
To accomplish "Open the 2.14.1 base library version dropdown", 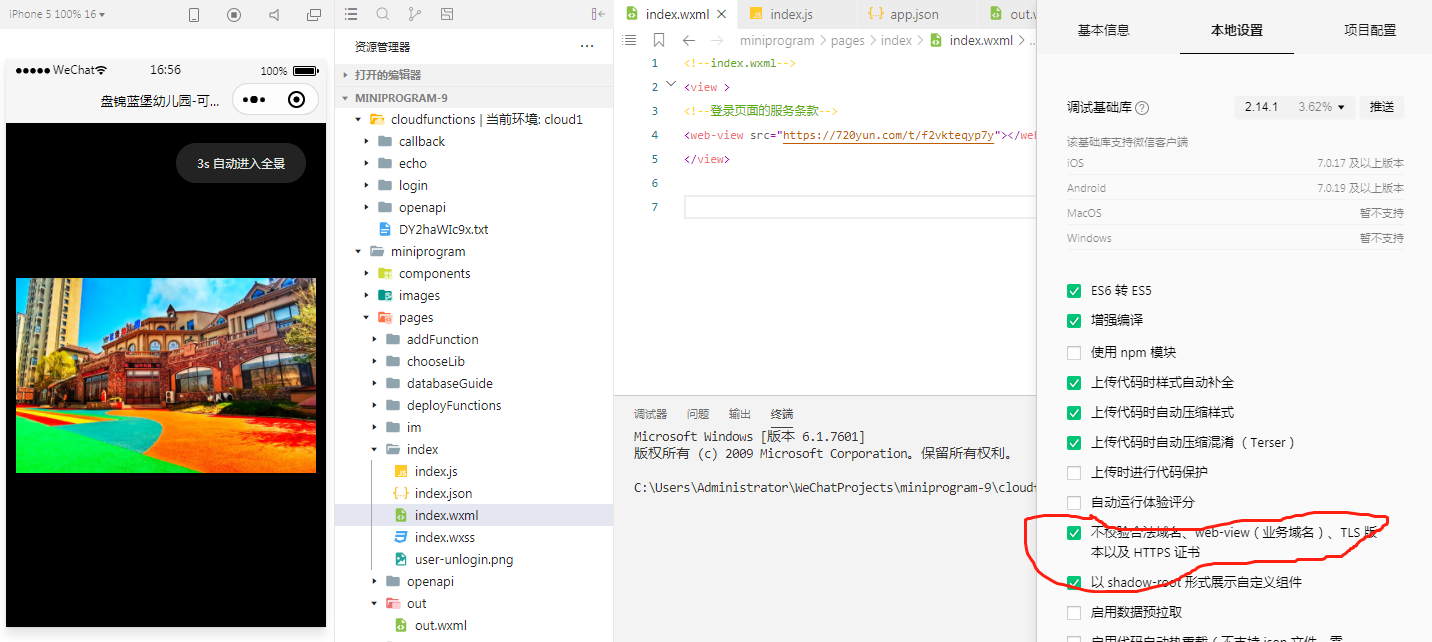I will 1294,107.
